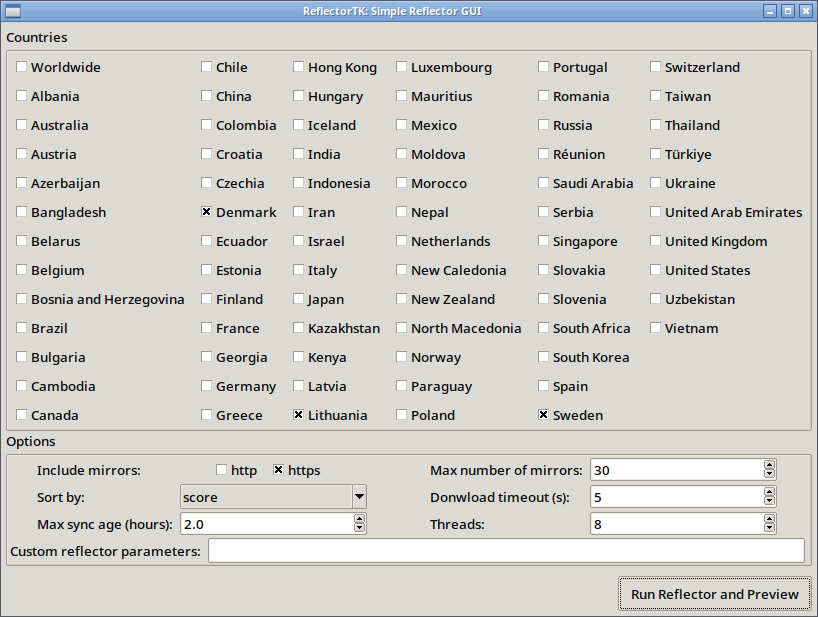This screenshot has height=617, width=818.
Task: Check the United States option
Action: point(656,271)
